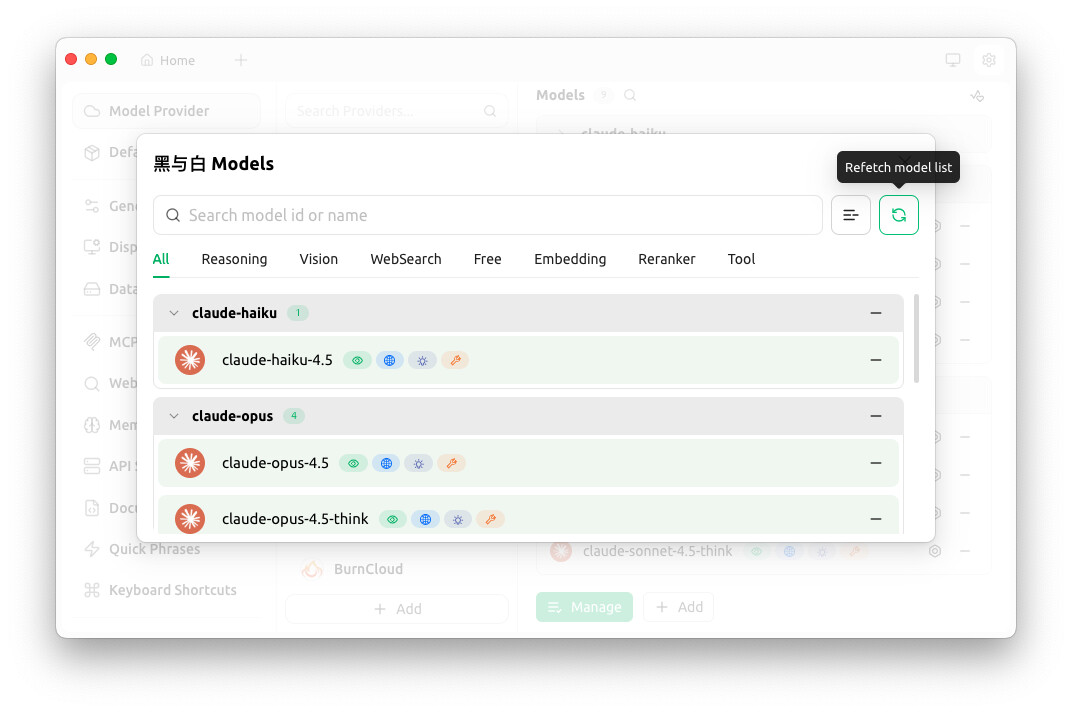The height and width of the screenshot is (712, 1072).
Task: Click the Claude logo next to claude-haiku-4.5
Action: point(190,360)
